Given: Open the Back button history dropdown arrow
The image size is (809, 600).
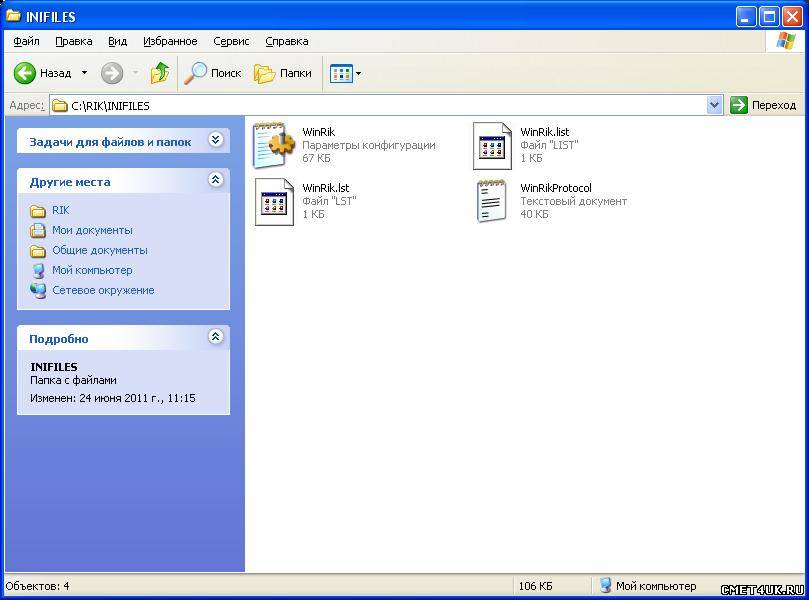Looking at the screenshot, I should [x=84, y=73].
